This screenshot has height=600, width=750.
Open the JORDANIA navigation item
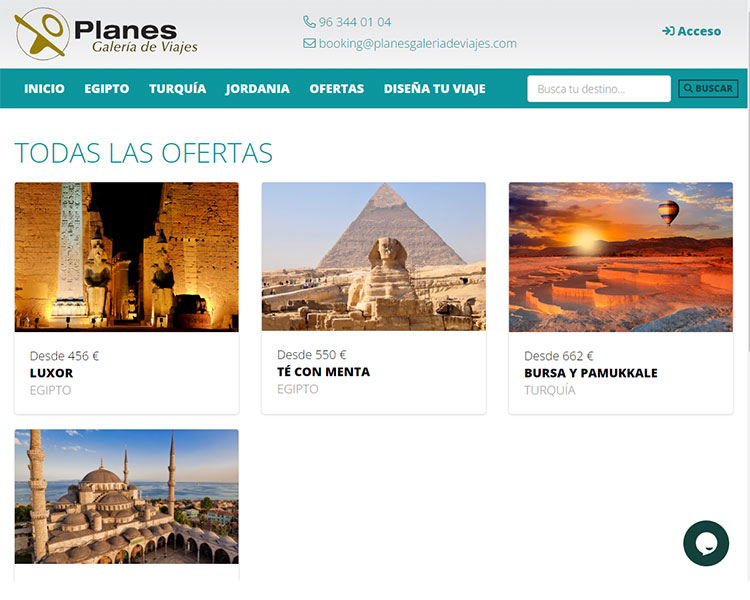(257, 89)
